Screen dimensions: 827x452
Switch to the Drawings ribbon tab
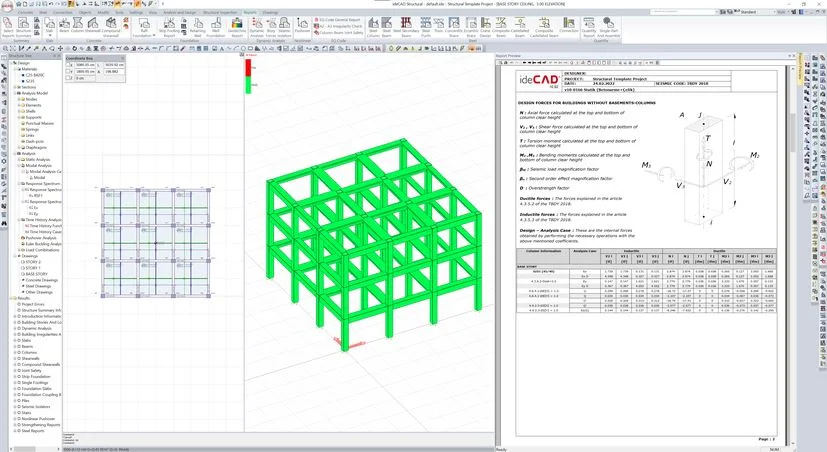coord(270,12)
